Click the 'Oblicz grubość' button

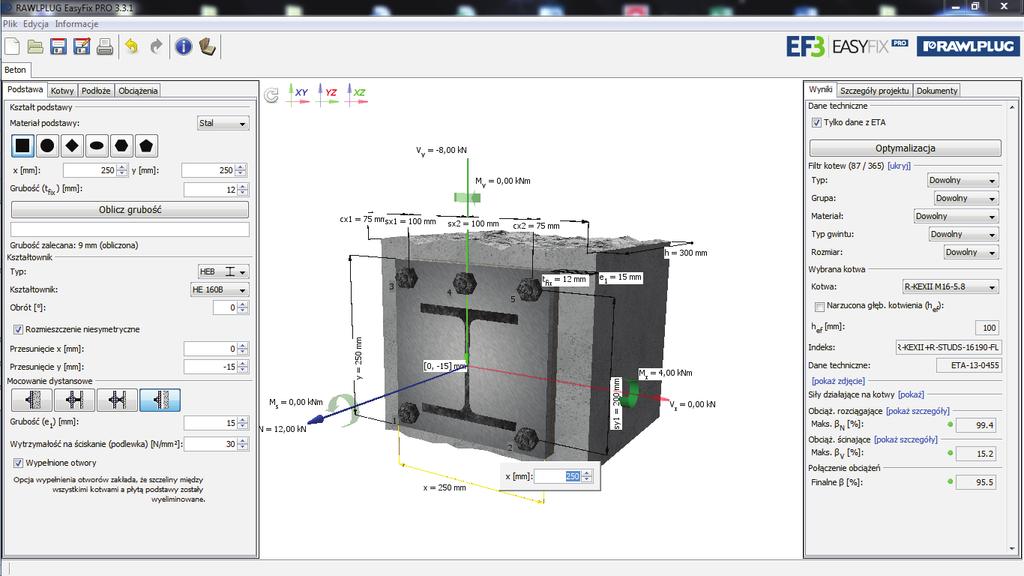(x=130, y=210)
